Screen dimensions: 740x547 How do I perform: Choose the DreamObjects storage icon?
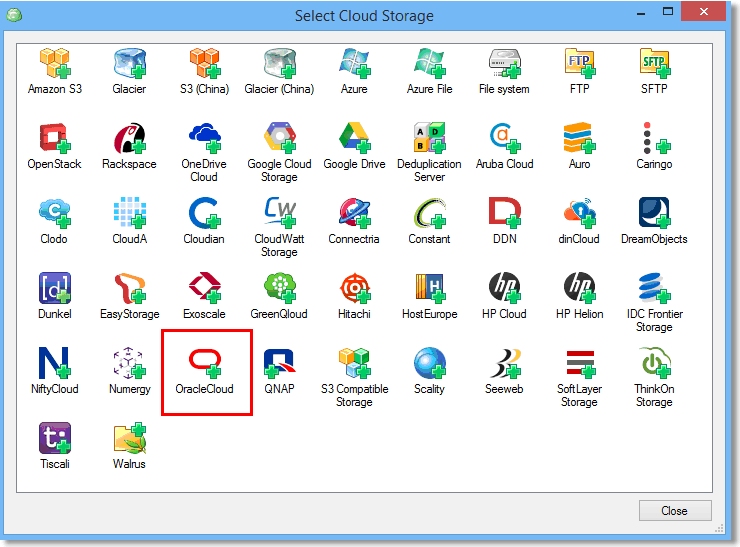pyautogui.click(x=655, y=213)
